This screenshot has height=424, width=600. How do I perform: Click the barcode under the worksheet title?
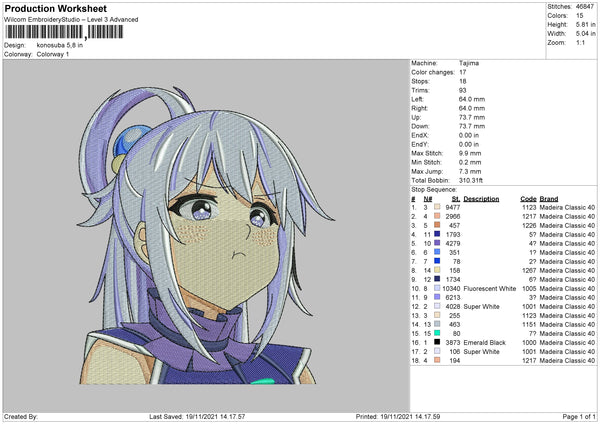point(64,32)
